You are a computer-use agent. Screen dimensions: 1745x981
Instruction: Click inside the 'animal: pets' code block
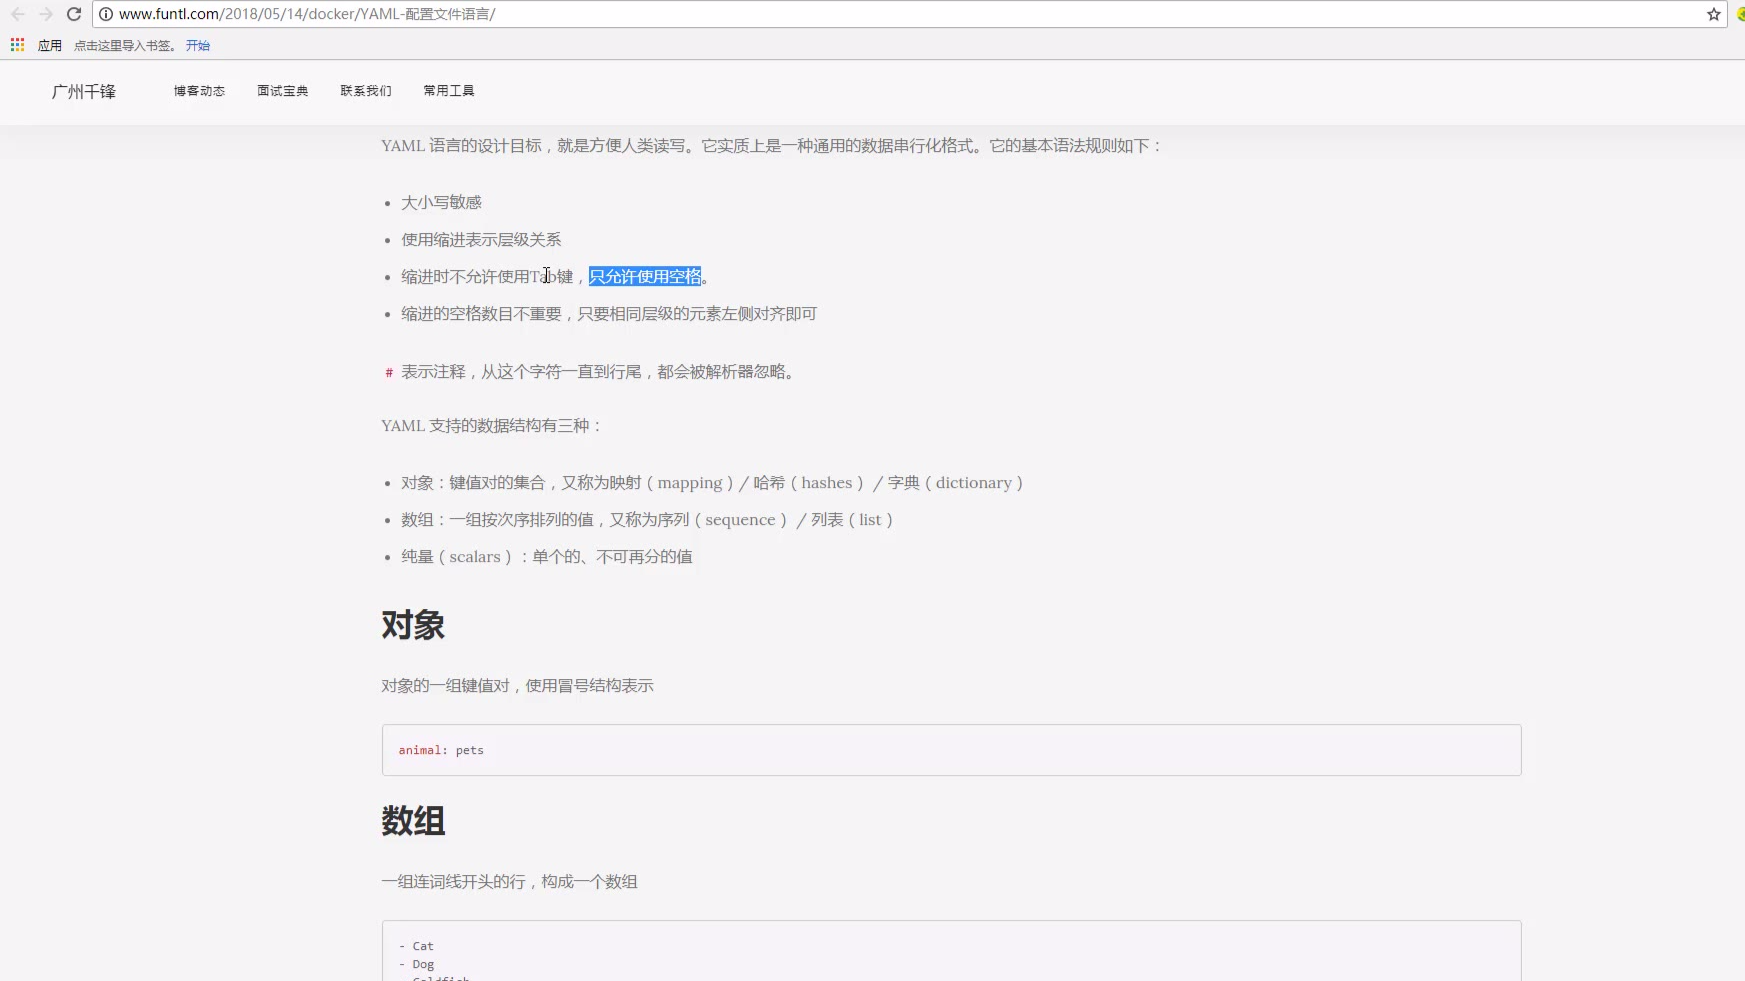(x=950, y=750)
